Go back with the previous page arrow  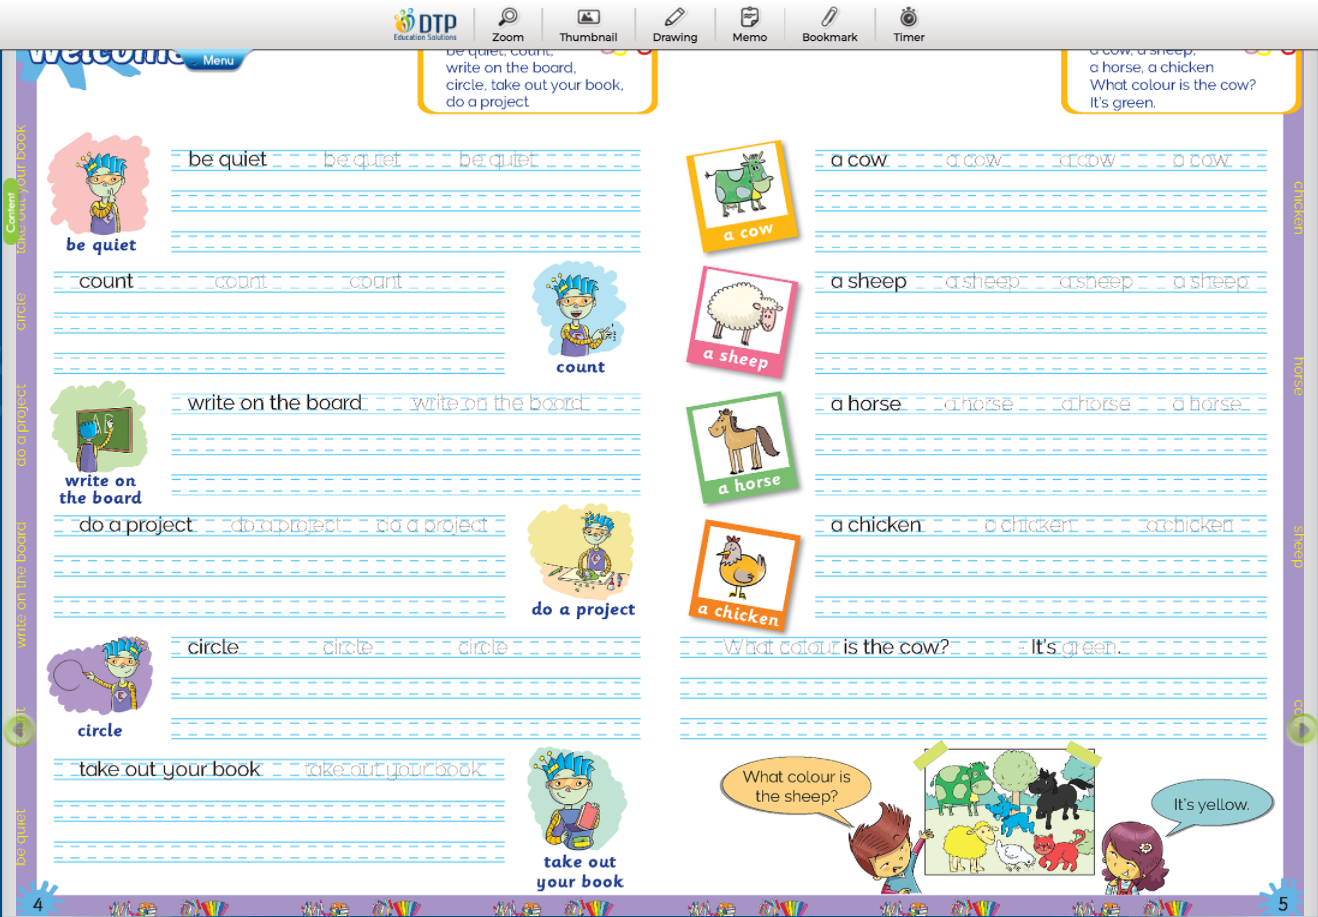[x=17, y=730]
